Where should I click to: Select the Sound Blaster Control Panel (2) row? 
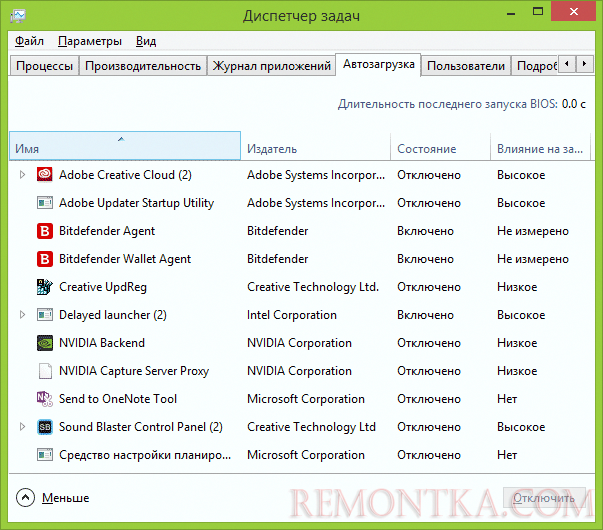pos(302,427)
